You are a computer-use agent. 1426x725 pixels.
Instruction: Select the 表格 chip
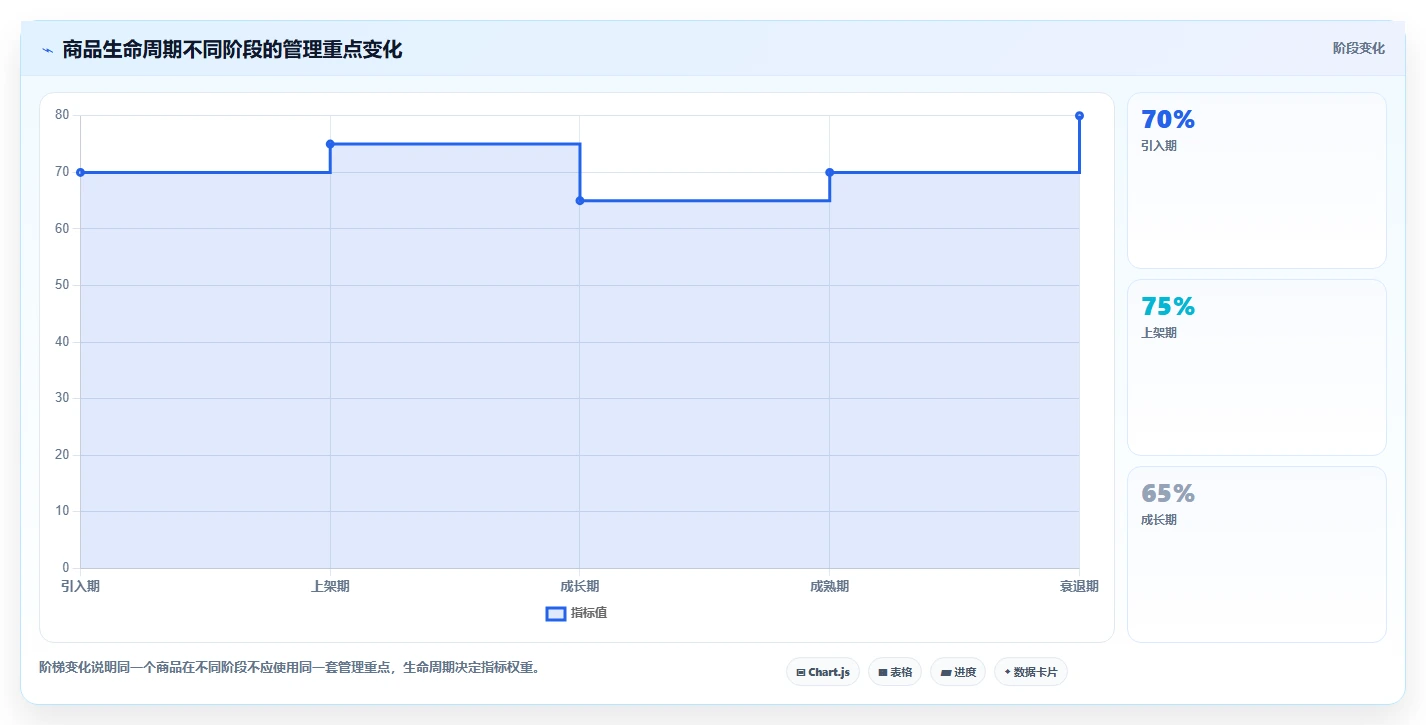point(895,672)
